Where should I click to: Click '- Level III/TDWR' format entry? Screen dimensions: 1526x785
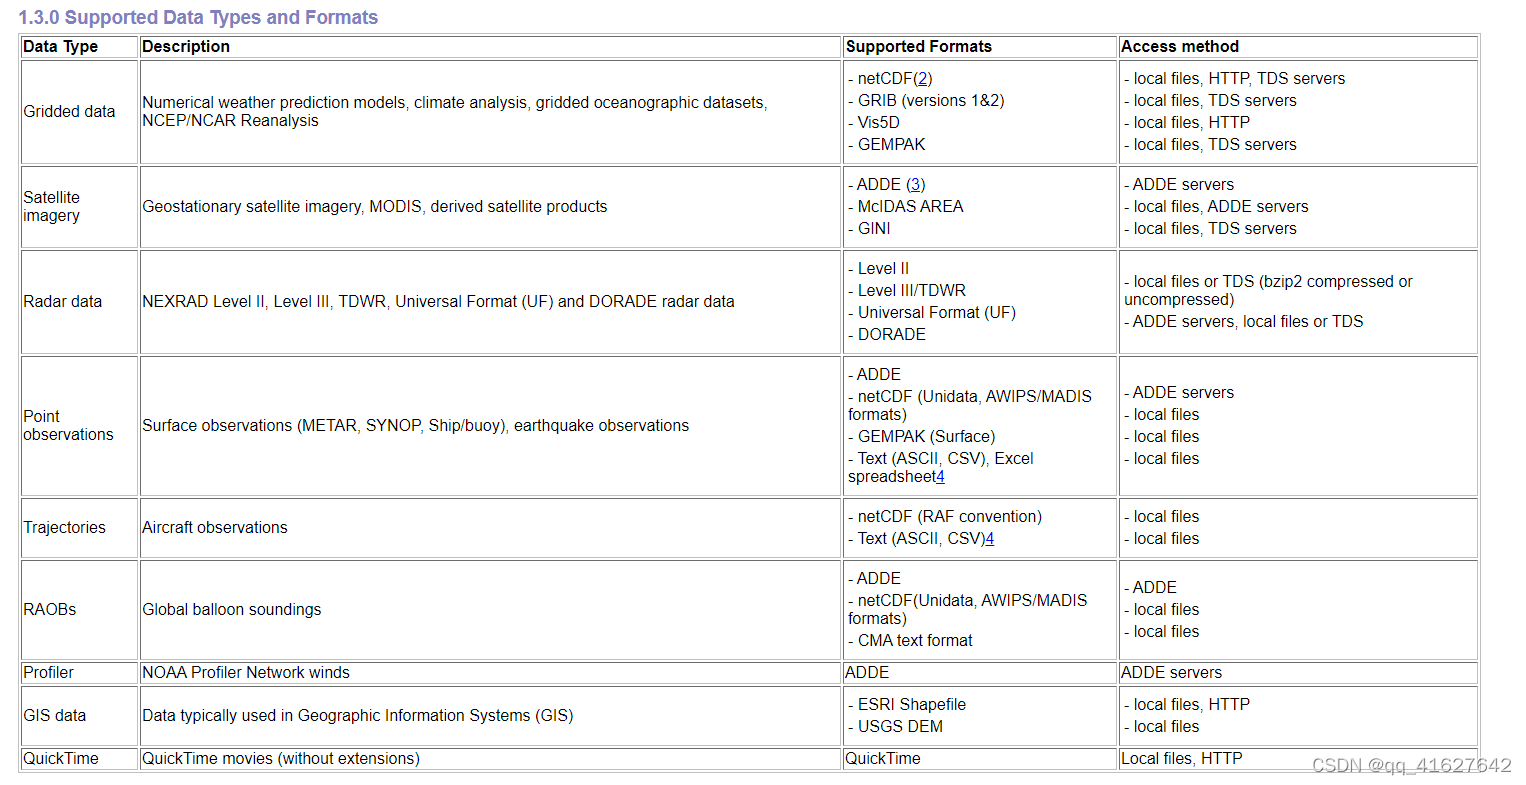(x=907, y=290)
